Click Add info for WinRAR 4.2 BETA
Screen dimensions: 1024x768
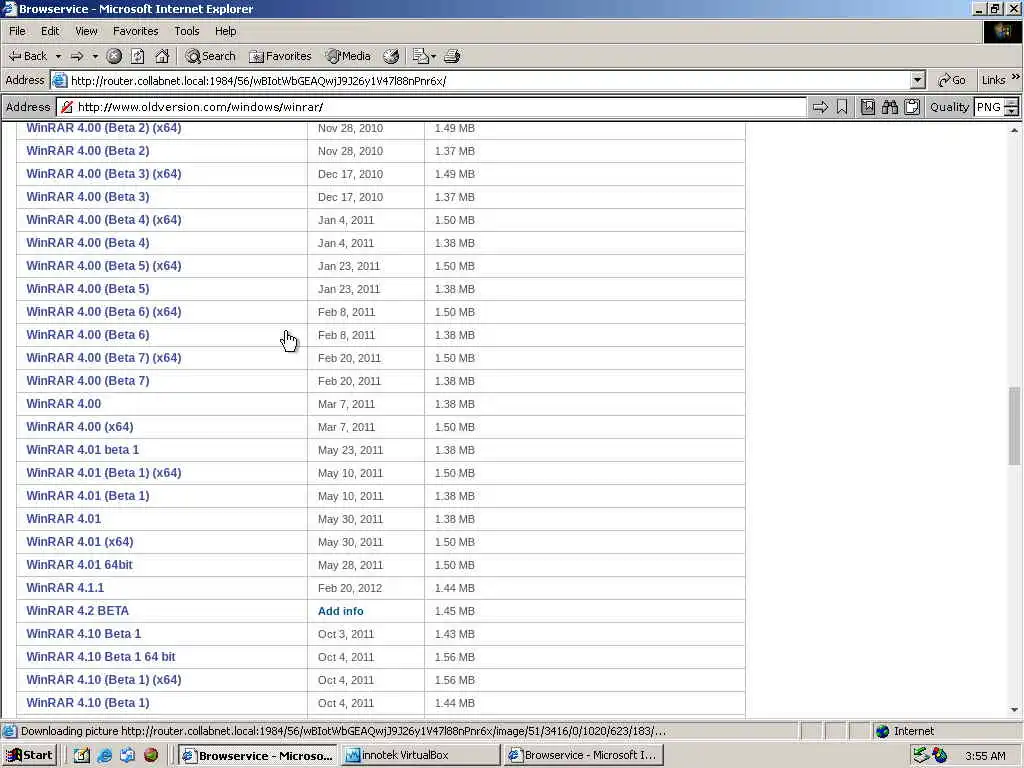point(340,611)
